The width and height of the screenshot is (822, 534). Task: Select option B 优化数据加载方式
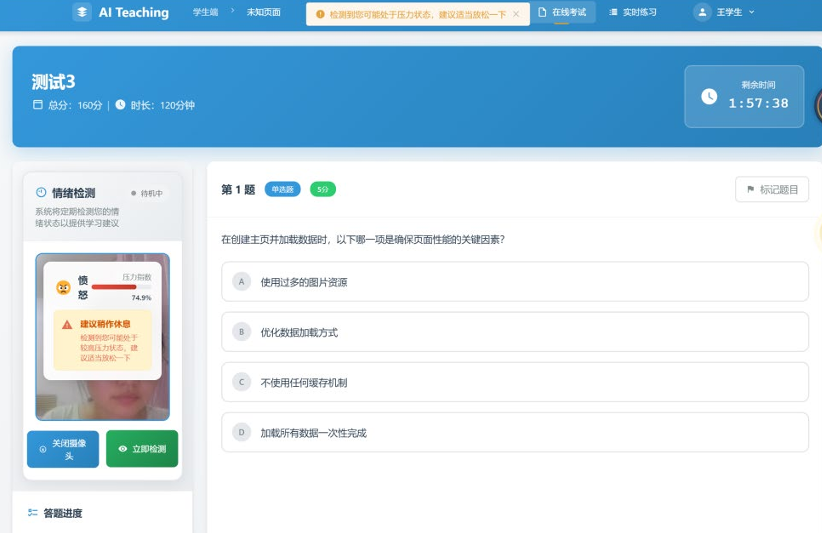514,331
